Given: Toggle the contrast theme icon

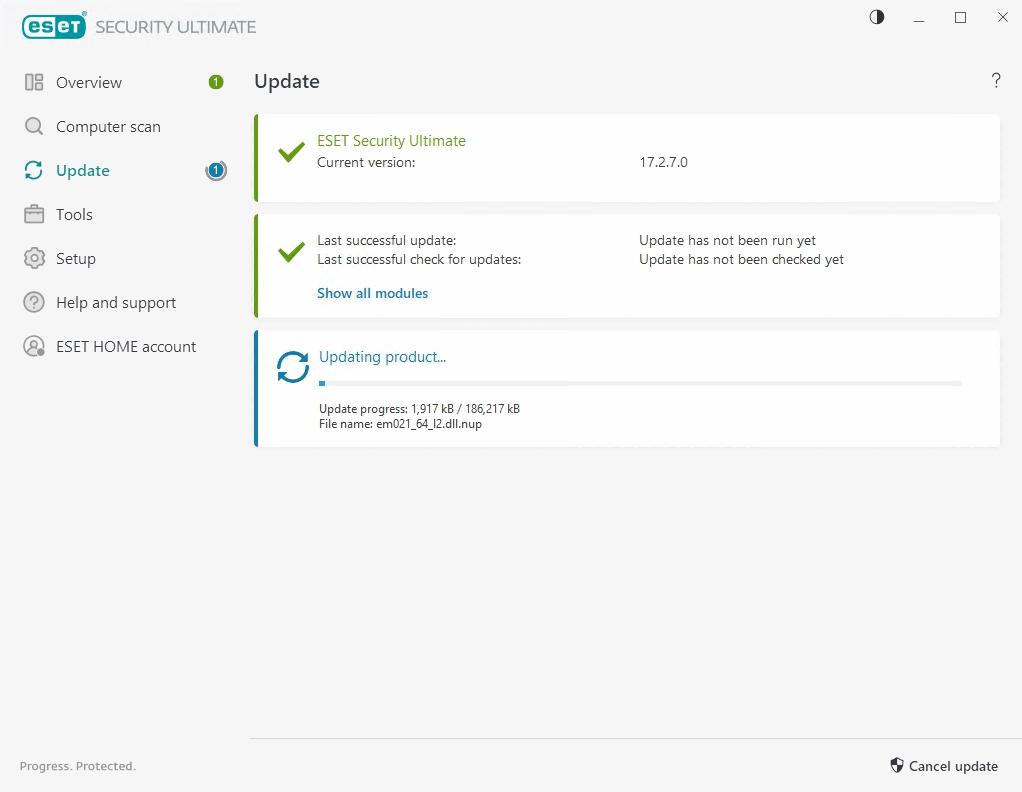Looking at the screenshot, I should pyautogui.click(x=877, y=18).
